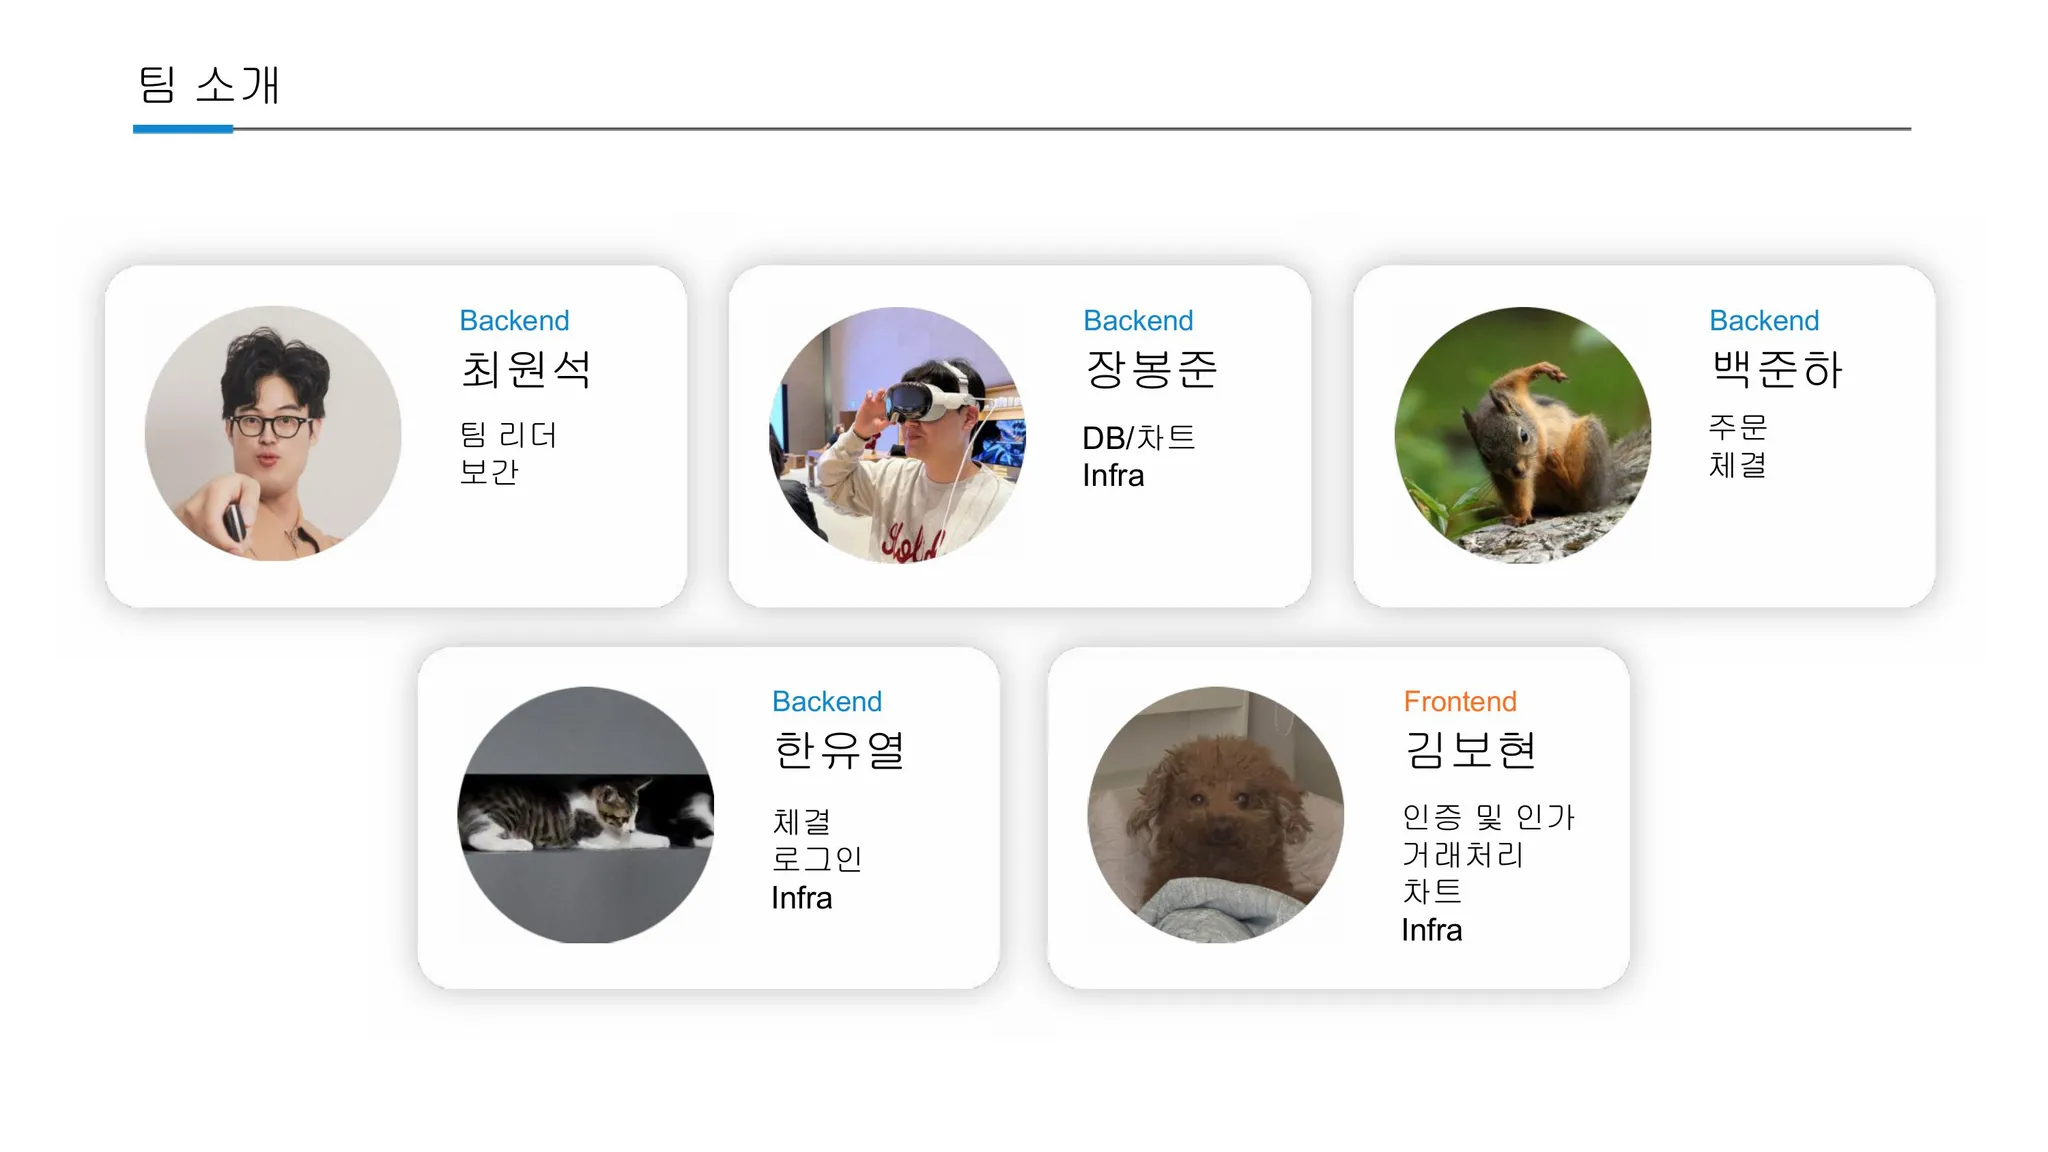Image resolution: width=2048 pixels, height=1152 pixels.
Task: Click the blue accent bar under title
Action: pos(183,129)
